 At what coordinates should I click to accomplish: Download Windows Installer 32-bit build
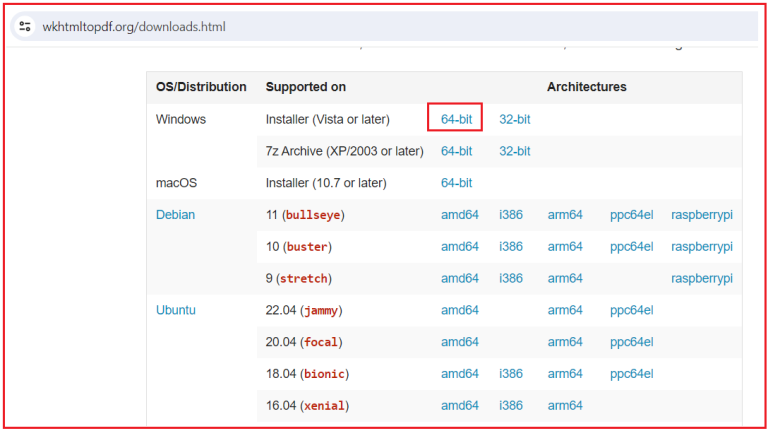click(x=514, y=119)
